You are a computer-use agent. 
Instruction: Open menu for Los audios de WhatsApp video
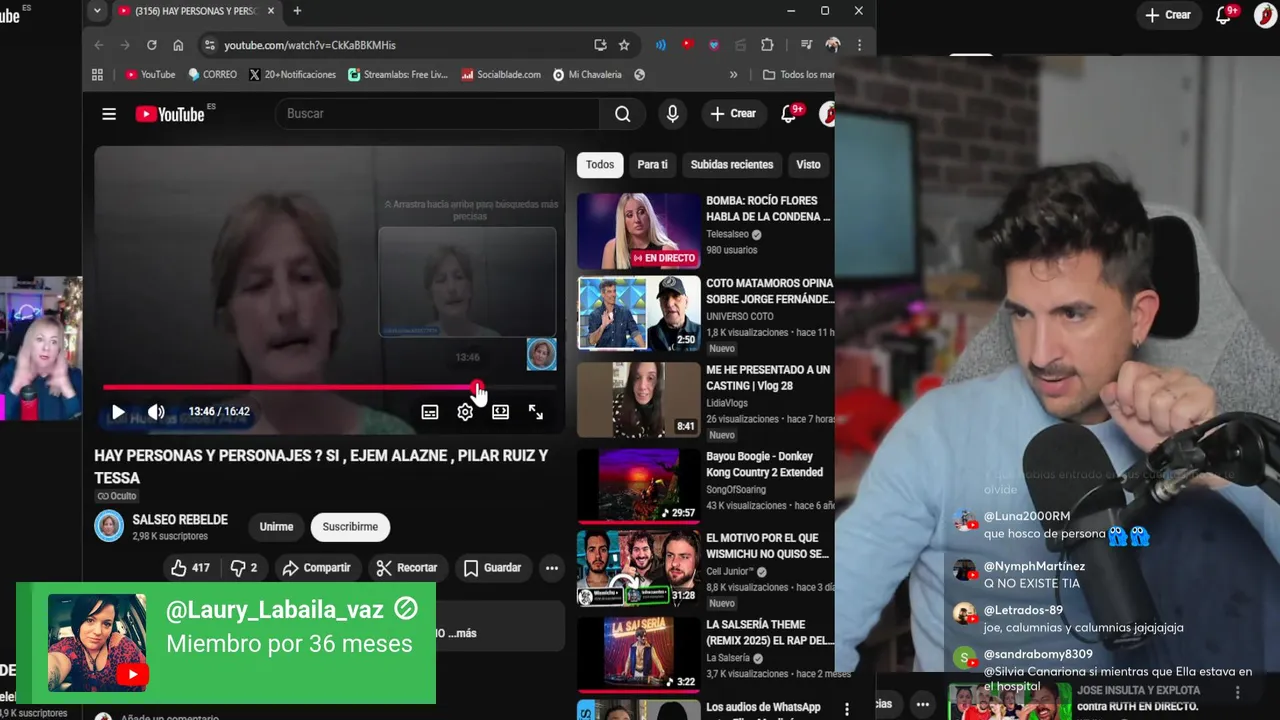[x=847, y=709]
